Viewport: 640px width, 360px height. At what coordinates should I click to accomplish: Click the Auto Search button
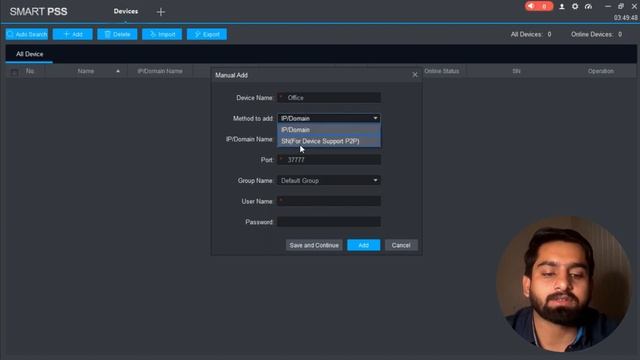tap(27, 34)
